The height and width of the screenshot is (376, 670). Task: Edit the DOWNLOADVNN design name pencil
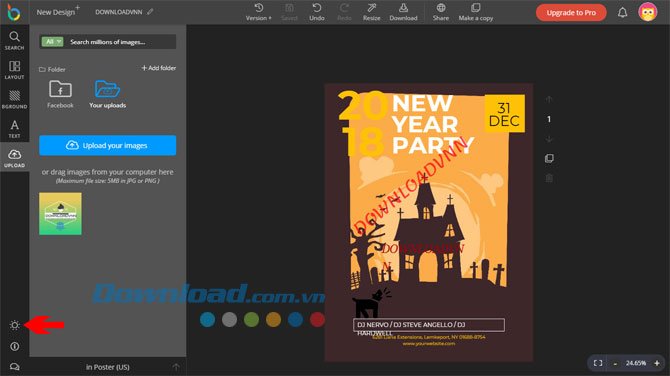click(x=150, y=12)
